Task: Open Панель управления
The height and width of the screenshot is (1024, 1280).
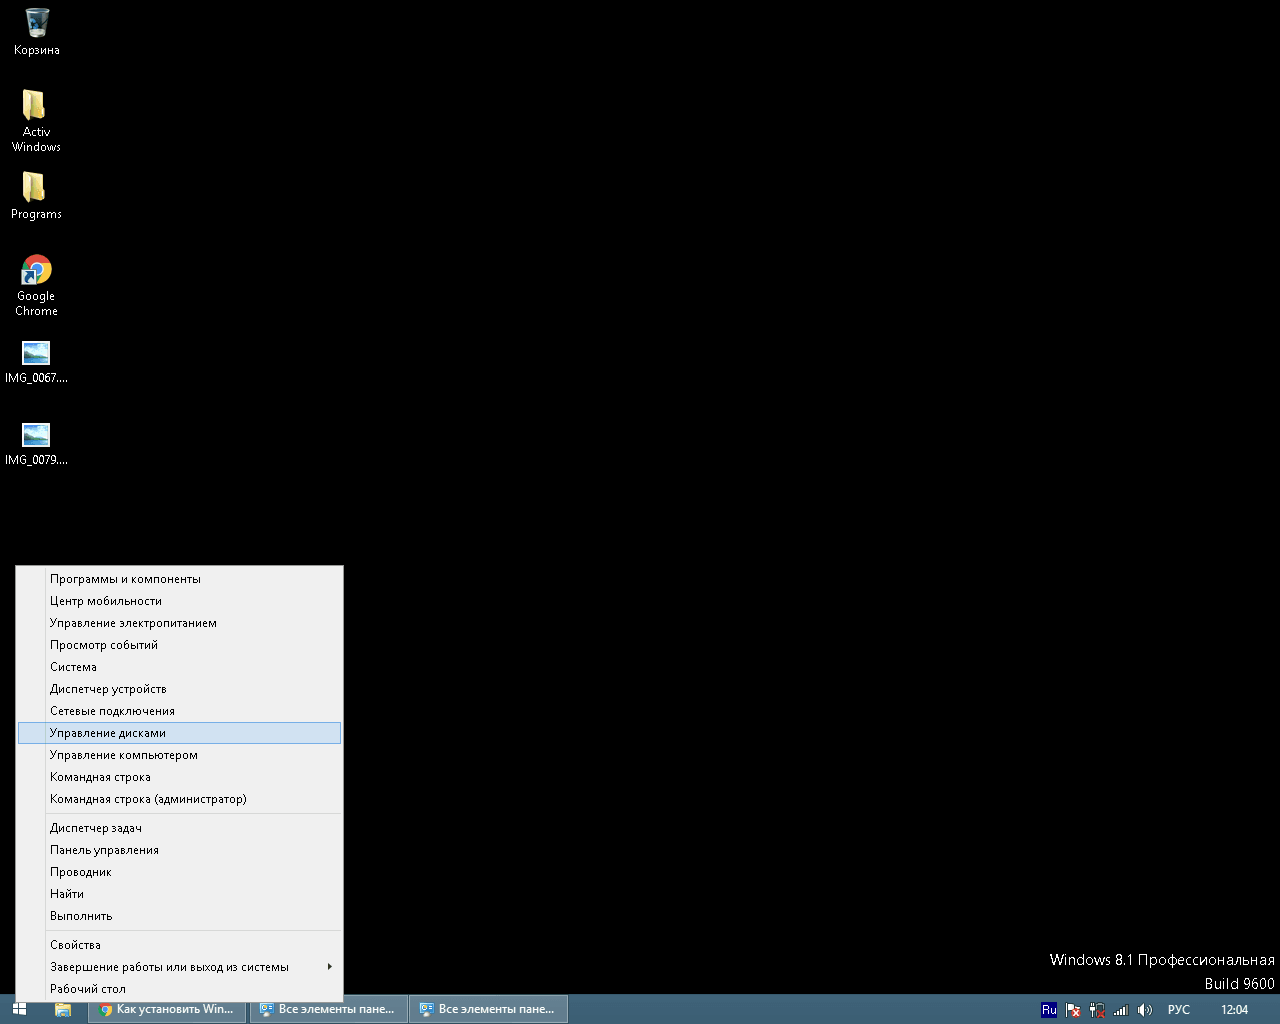Action: point(180,850)
